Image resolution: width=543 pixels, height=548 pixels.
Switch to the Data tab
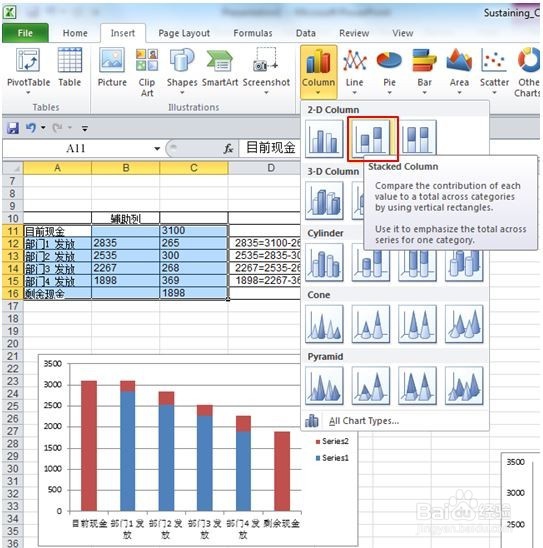(306, 33)
